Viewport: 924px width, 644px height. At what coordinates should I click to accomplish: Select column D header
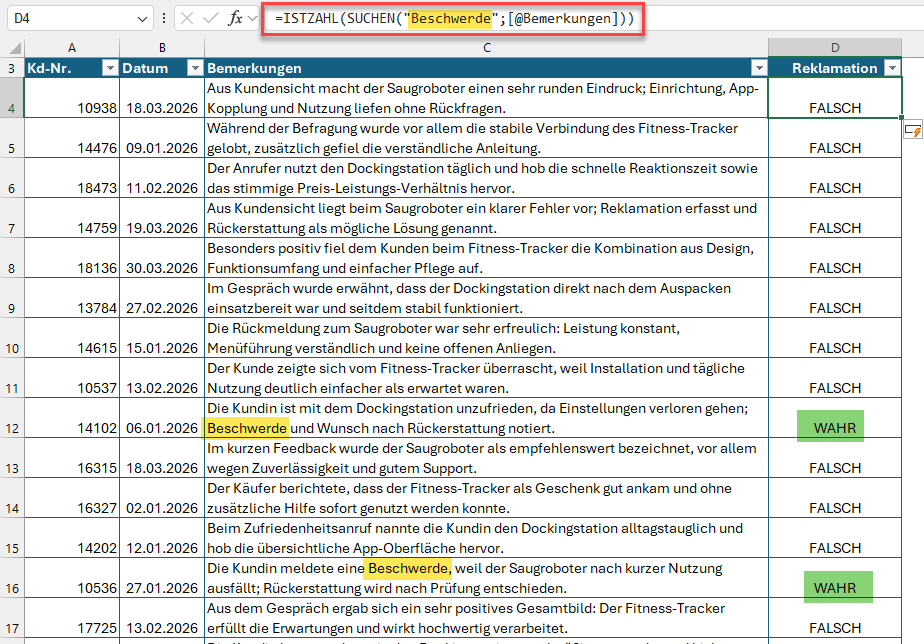click(835, 48)
